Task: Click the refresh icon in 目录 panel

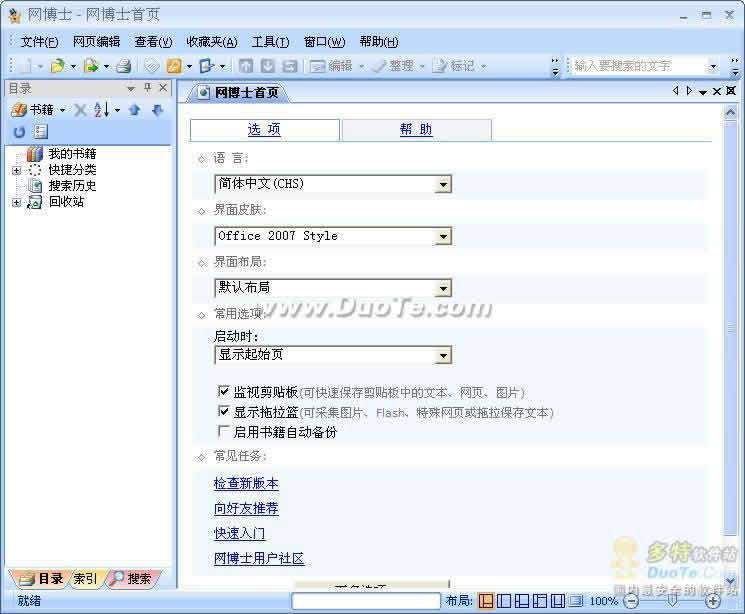Action: coord(19,132)
